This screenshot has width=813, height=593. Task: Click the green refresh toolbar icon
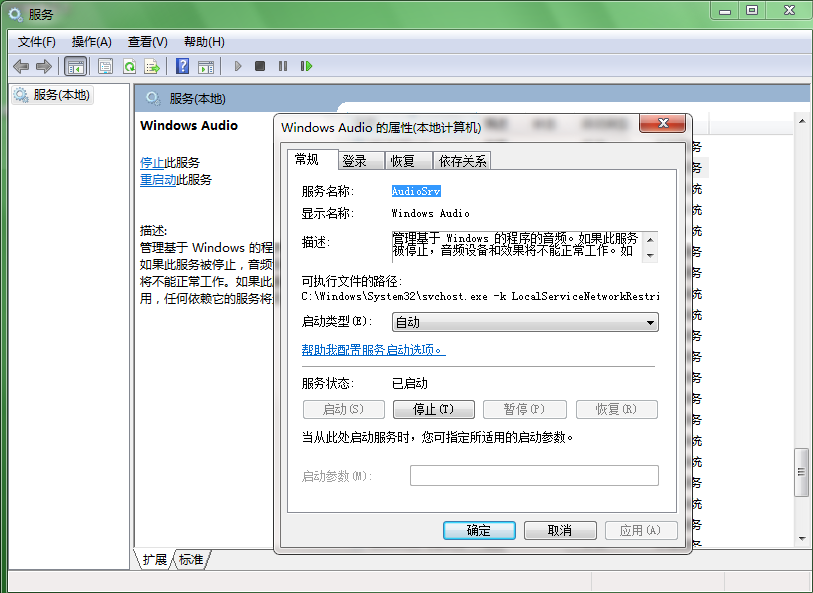click(129, 66)
